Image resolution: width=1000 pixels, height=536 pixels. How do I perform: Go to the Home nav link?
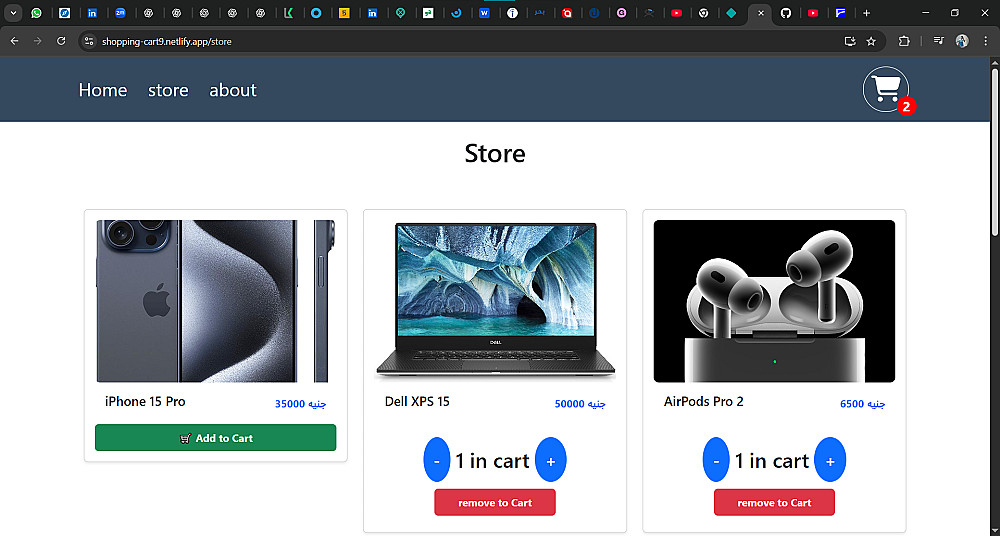103,90
